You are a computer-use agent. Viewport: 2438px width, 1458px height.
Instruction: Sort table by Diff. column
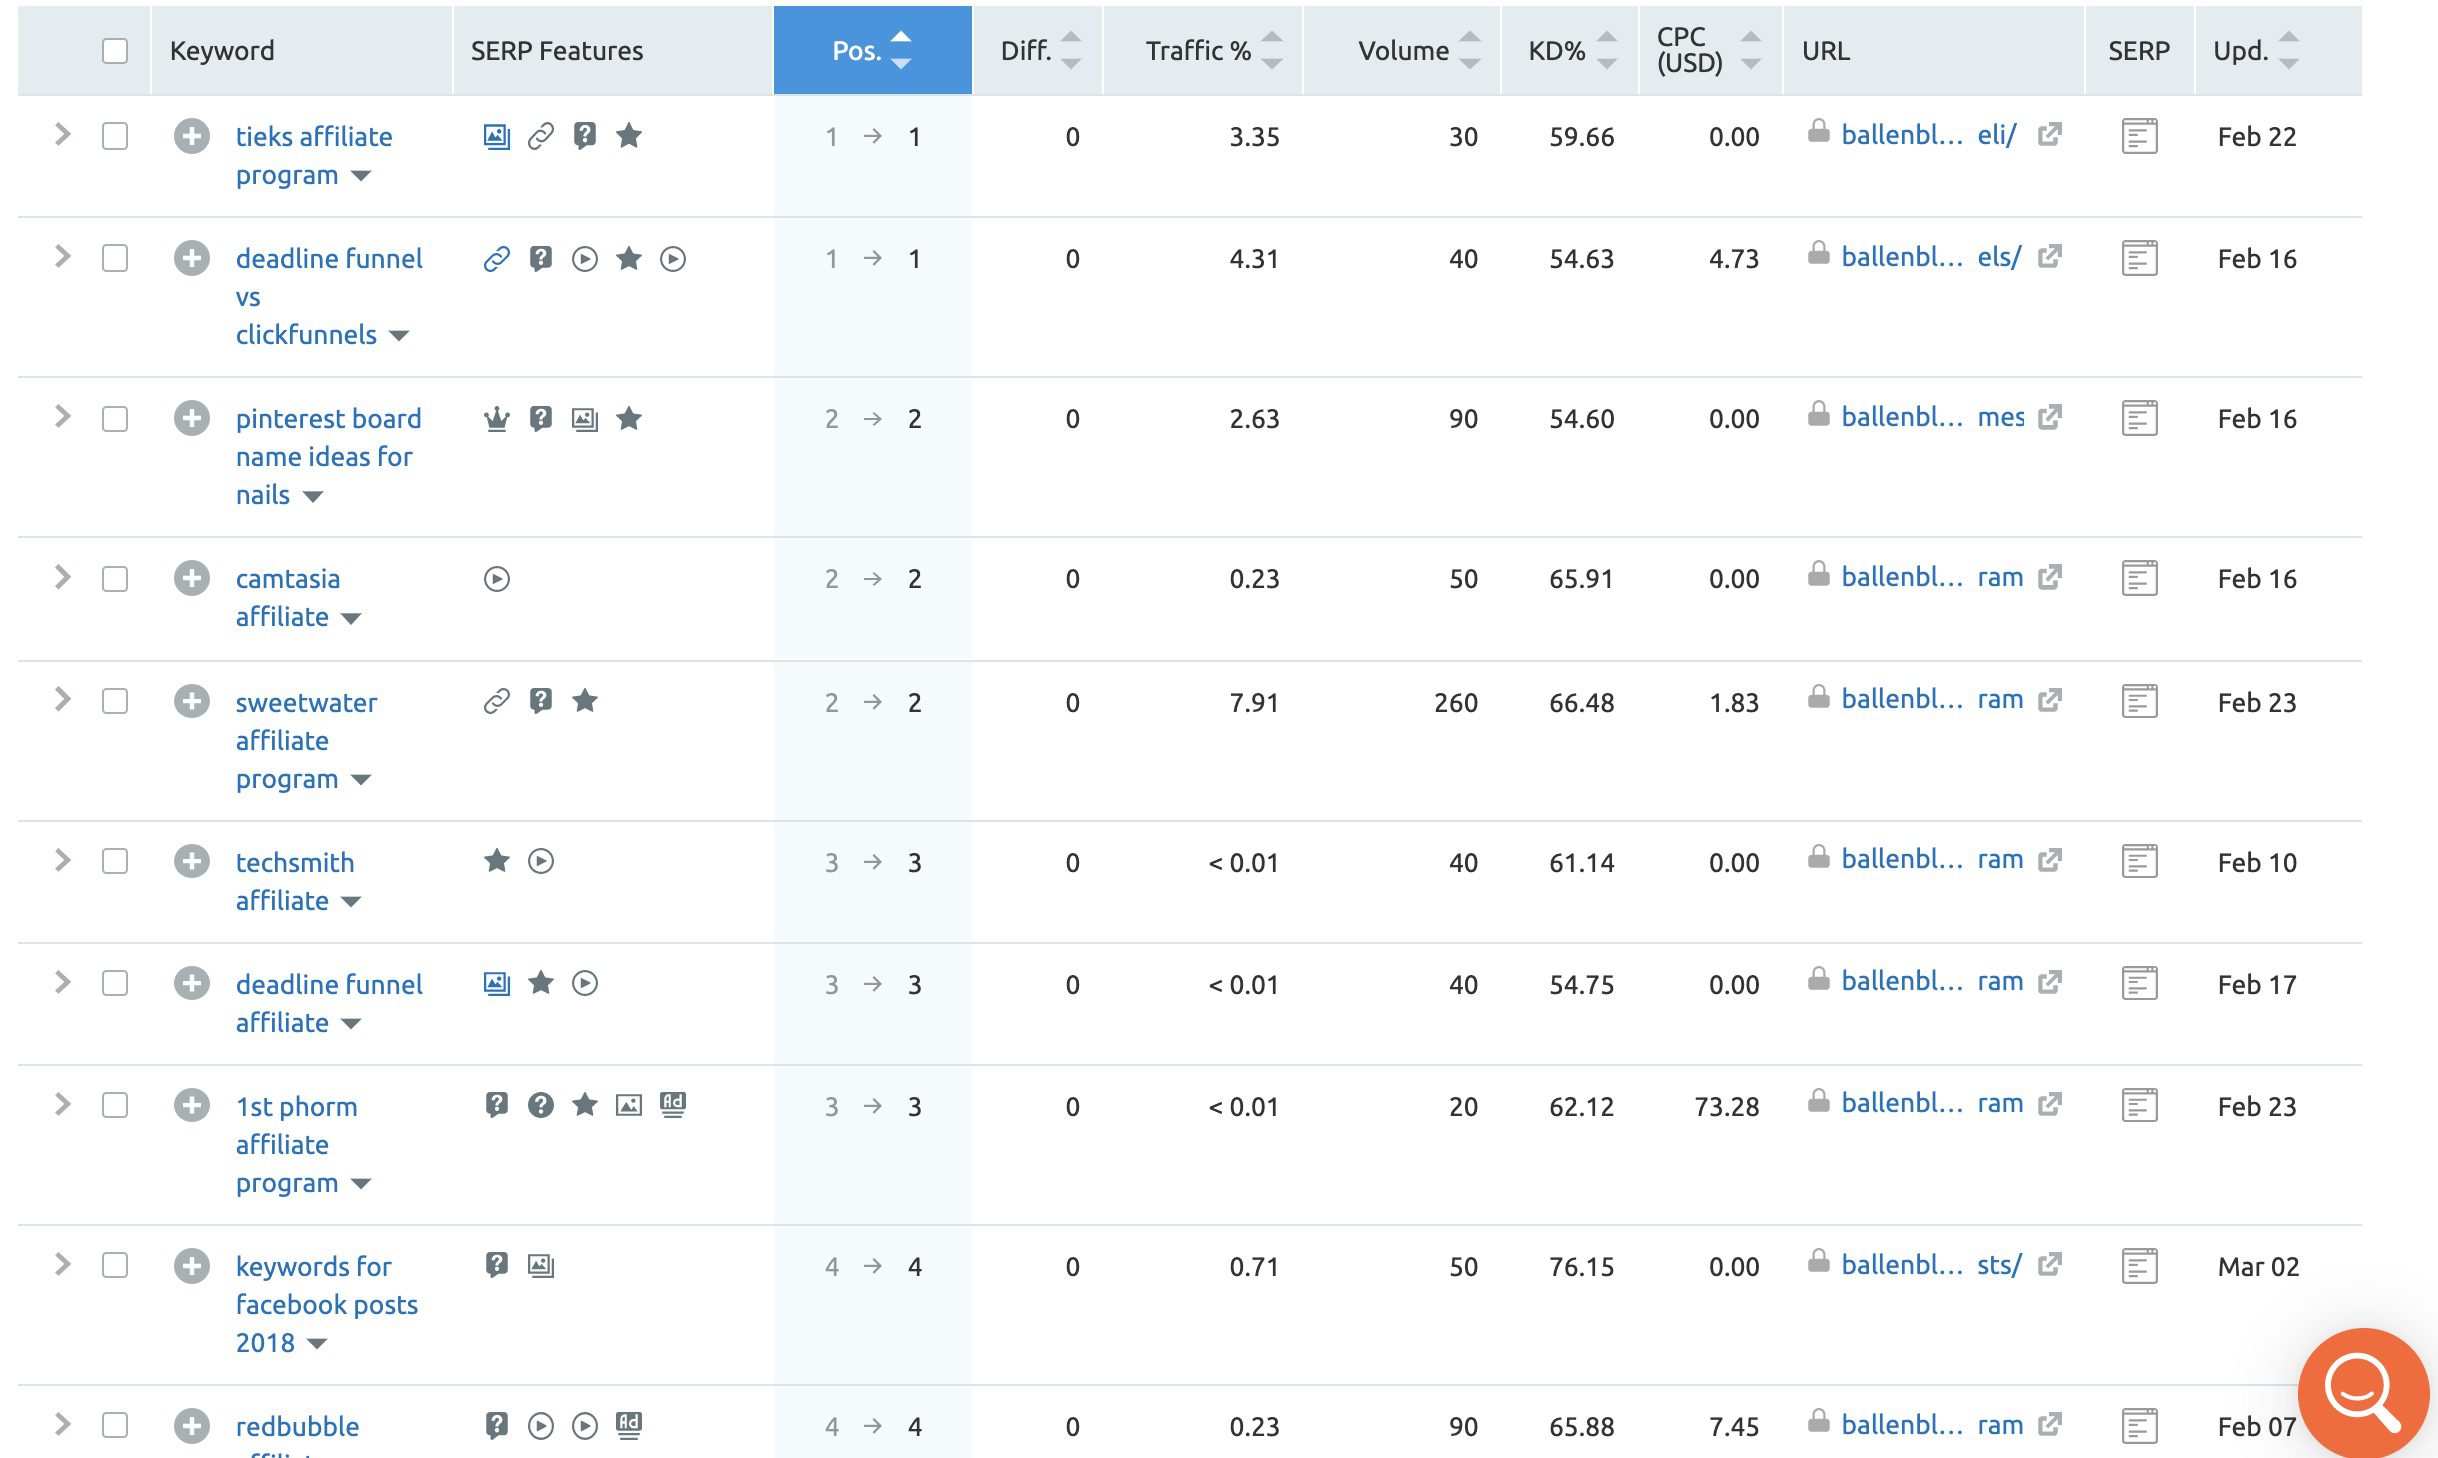(1038, 50)
